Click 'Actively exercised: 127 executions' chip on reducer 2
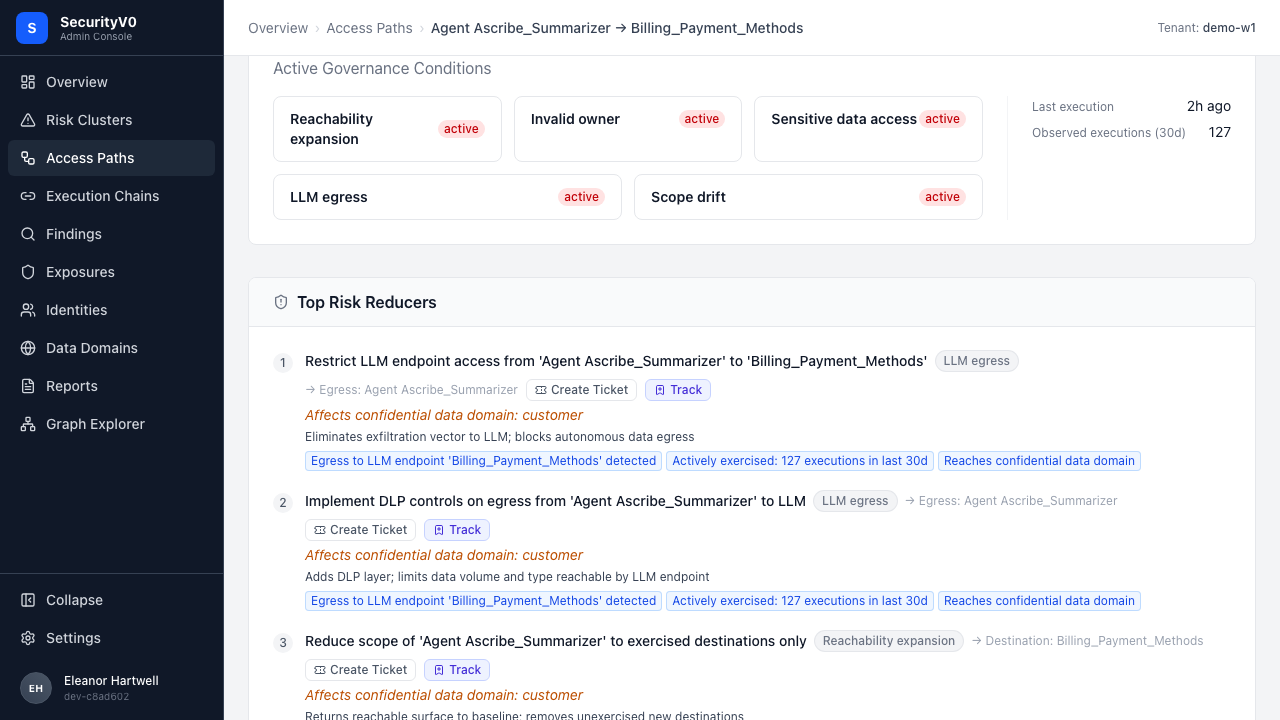1280x720 pixels. point(800,601)
